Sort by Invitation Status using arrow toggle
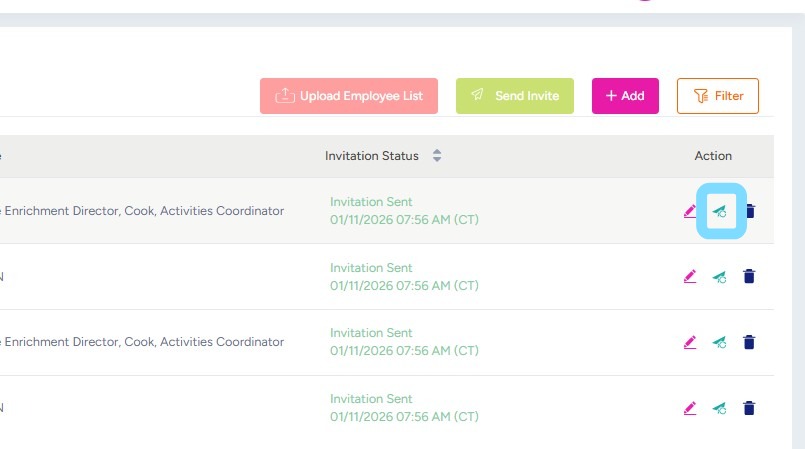805x449 pixels. pos(437,156)
